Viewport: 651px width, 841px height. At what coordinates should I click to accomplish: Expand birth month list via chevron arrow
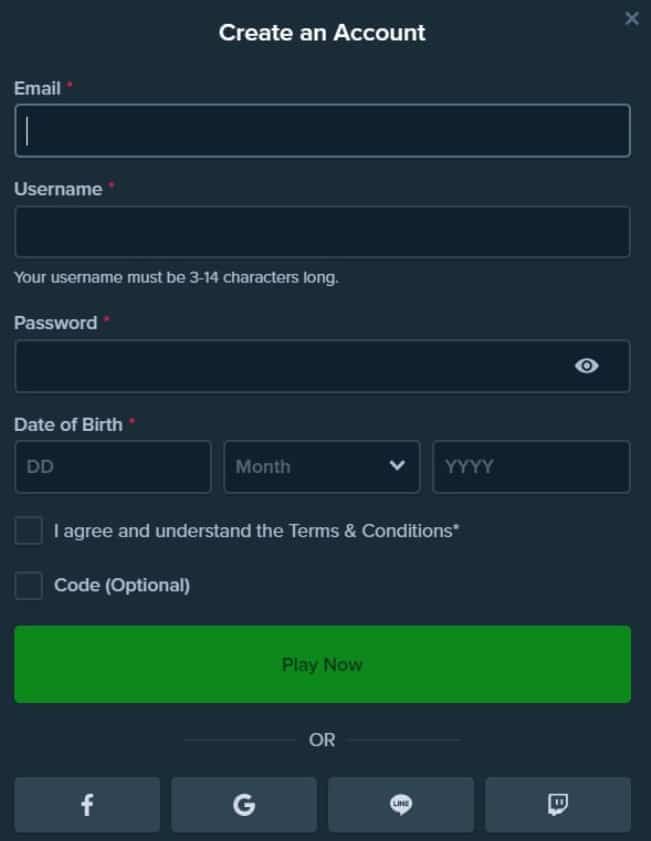point(397,466)
